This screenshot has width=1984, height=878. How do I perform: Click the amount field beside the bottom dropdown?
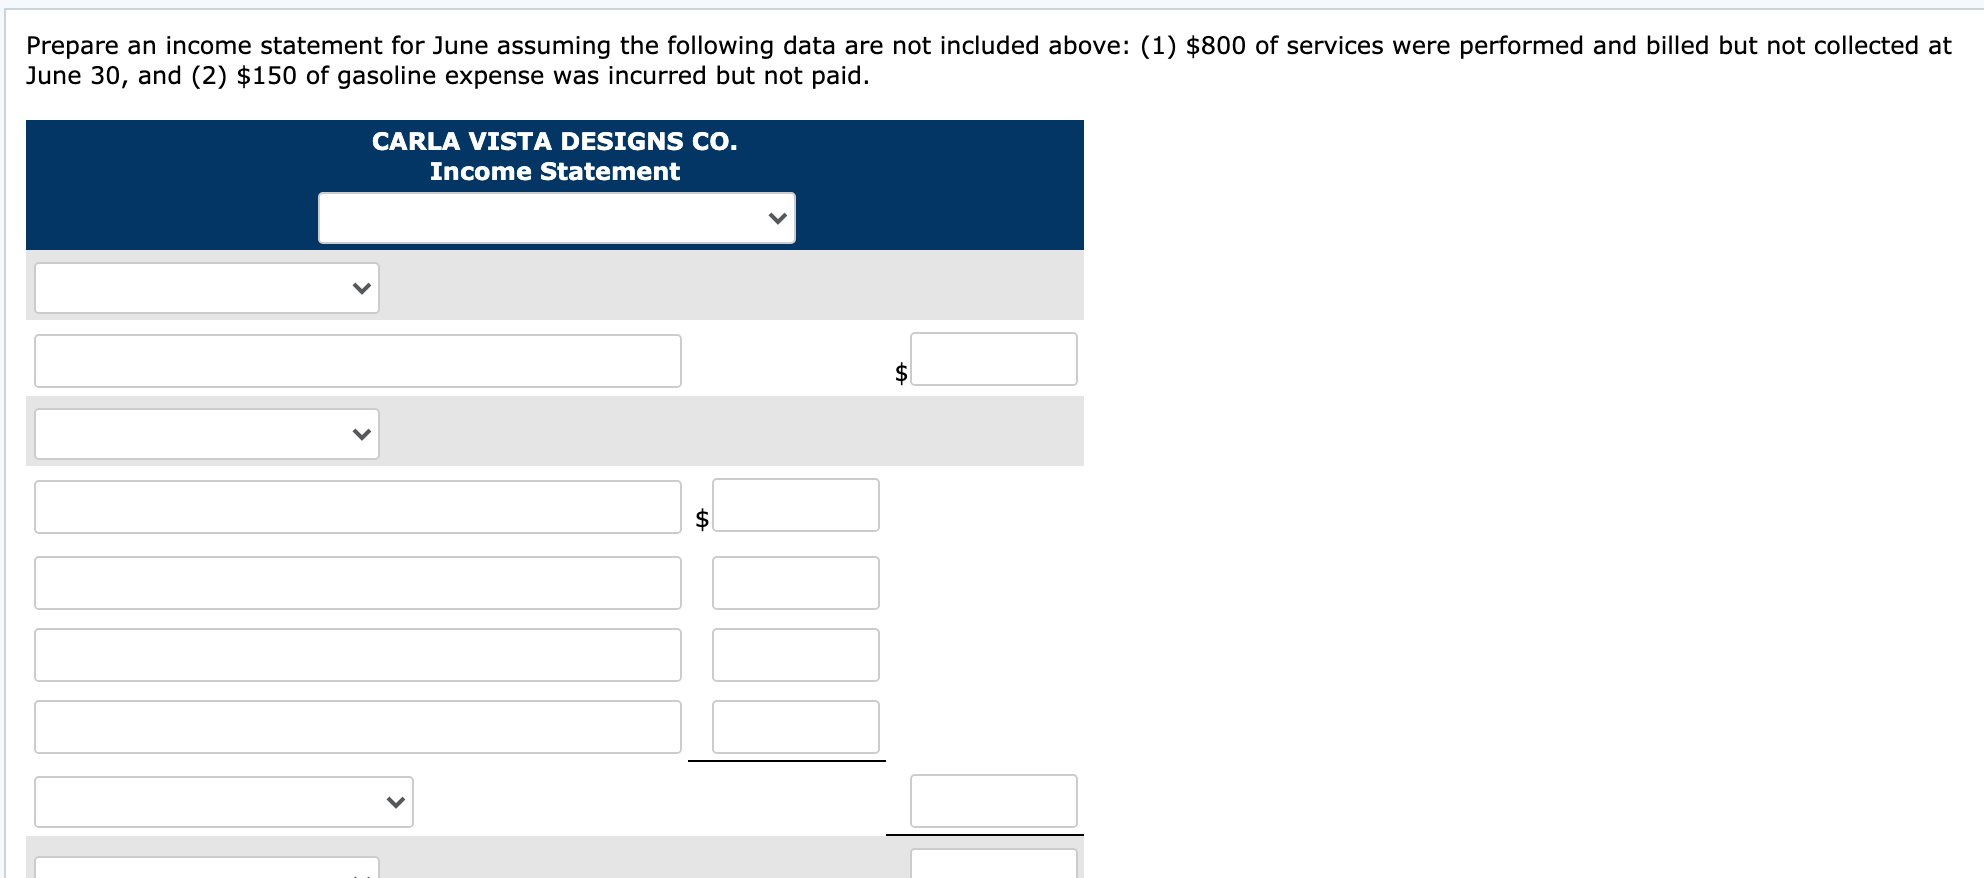coord(992,800)
